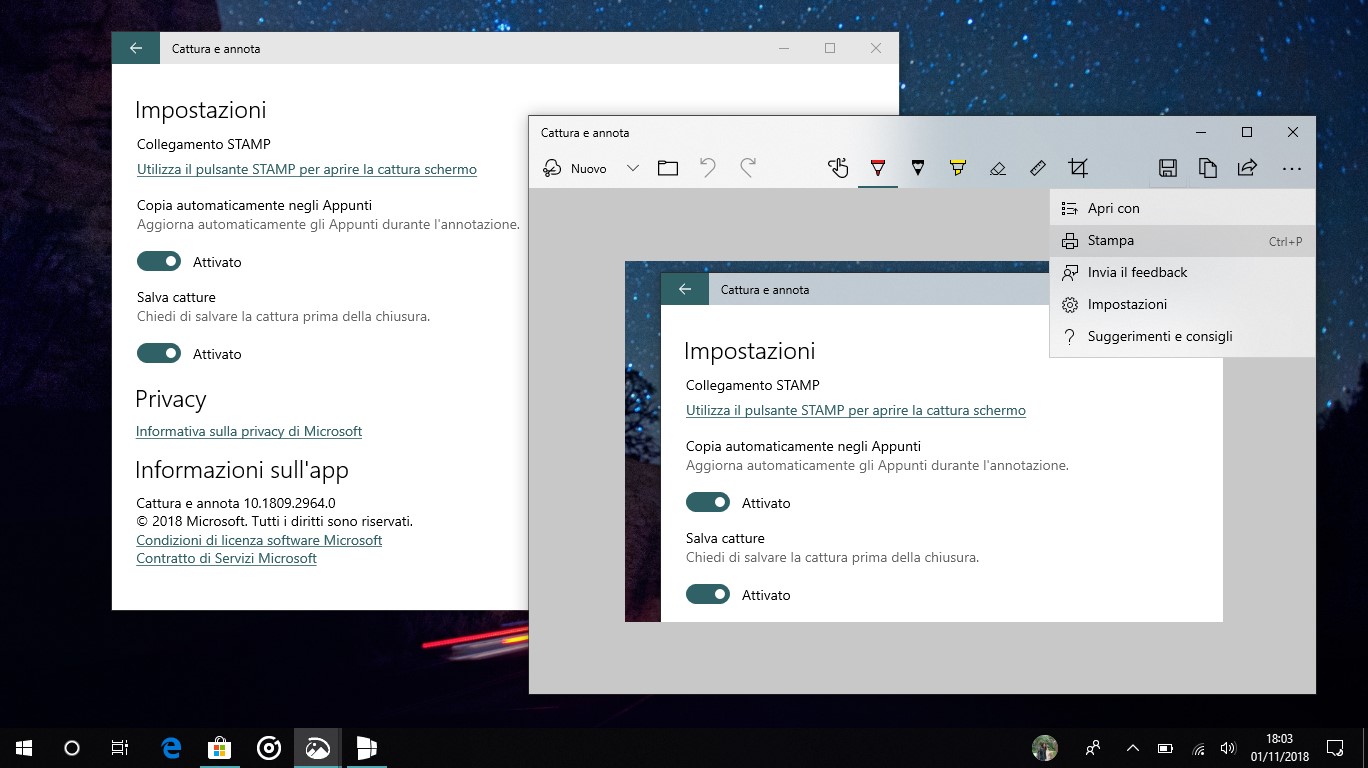Open the STAMP shortcut link in background settings window
Viewport: 1368px width, 768px height.
click(307, 169)
